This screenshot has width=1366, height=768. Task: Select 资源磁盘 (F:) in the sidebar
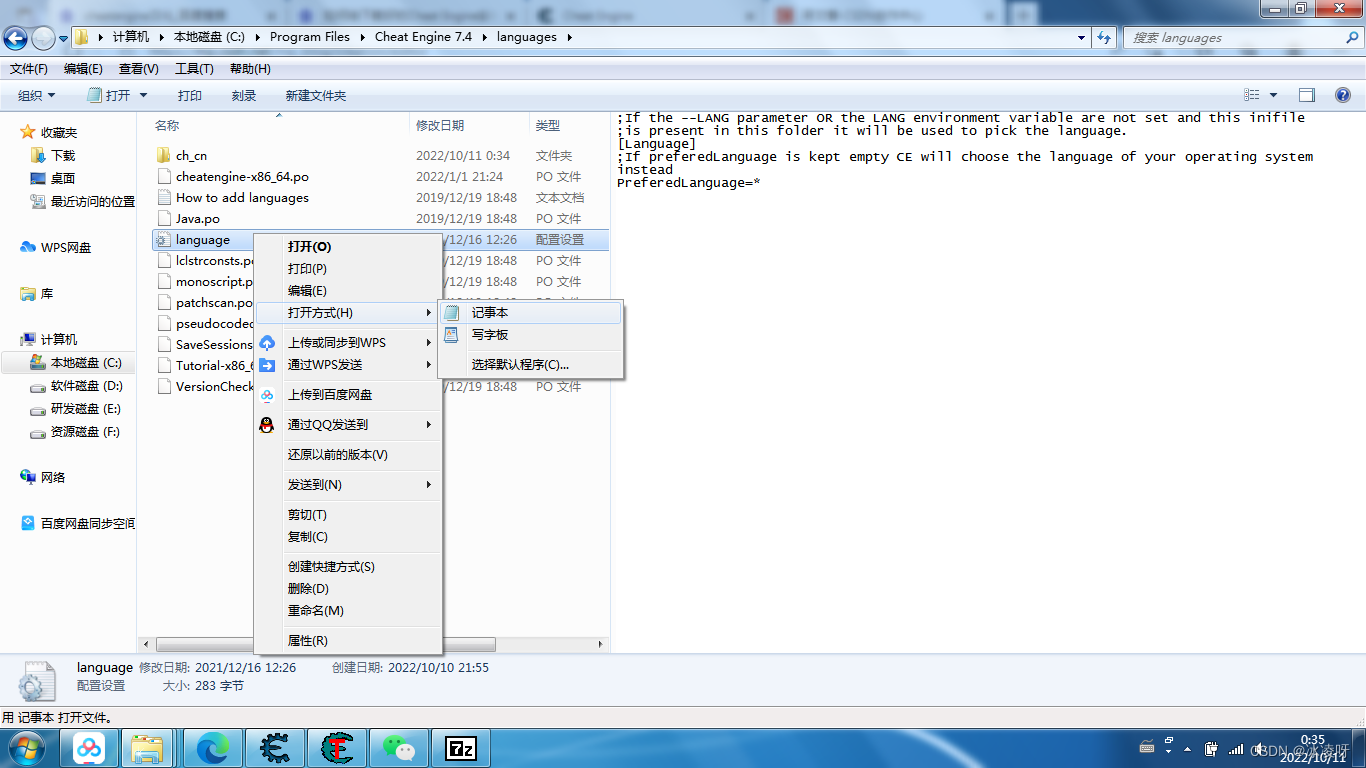76,432
